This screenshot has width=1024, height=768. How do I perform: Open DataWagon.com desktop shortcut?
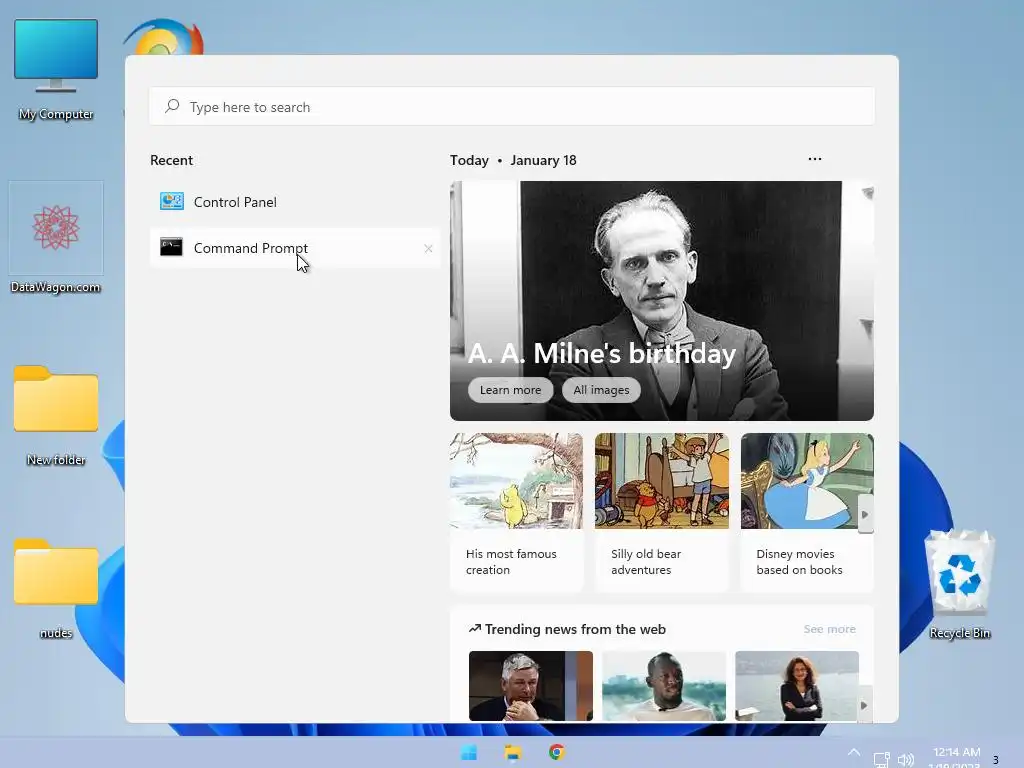[x=56, y=238]
